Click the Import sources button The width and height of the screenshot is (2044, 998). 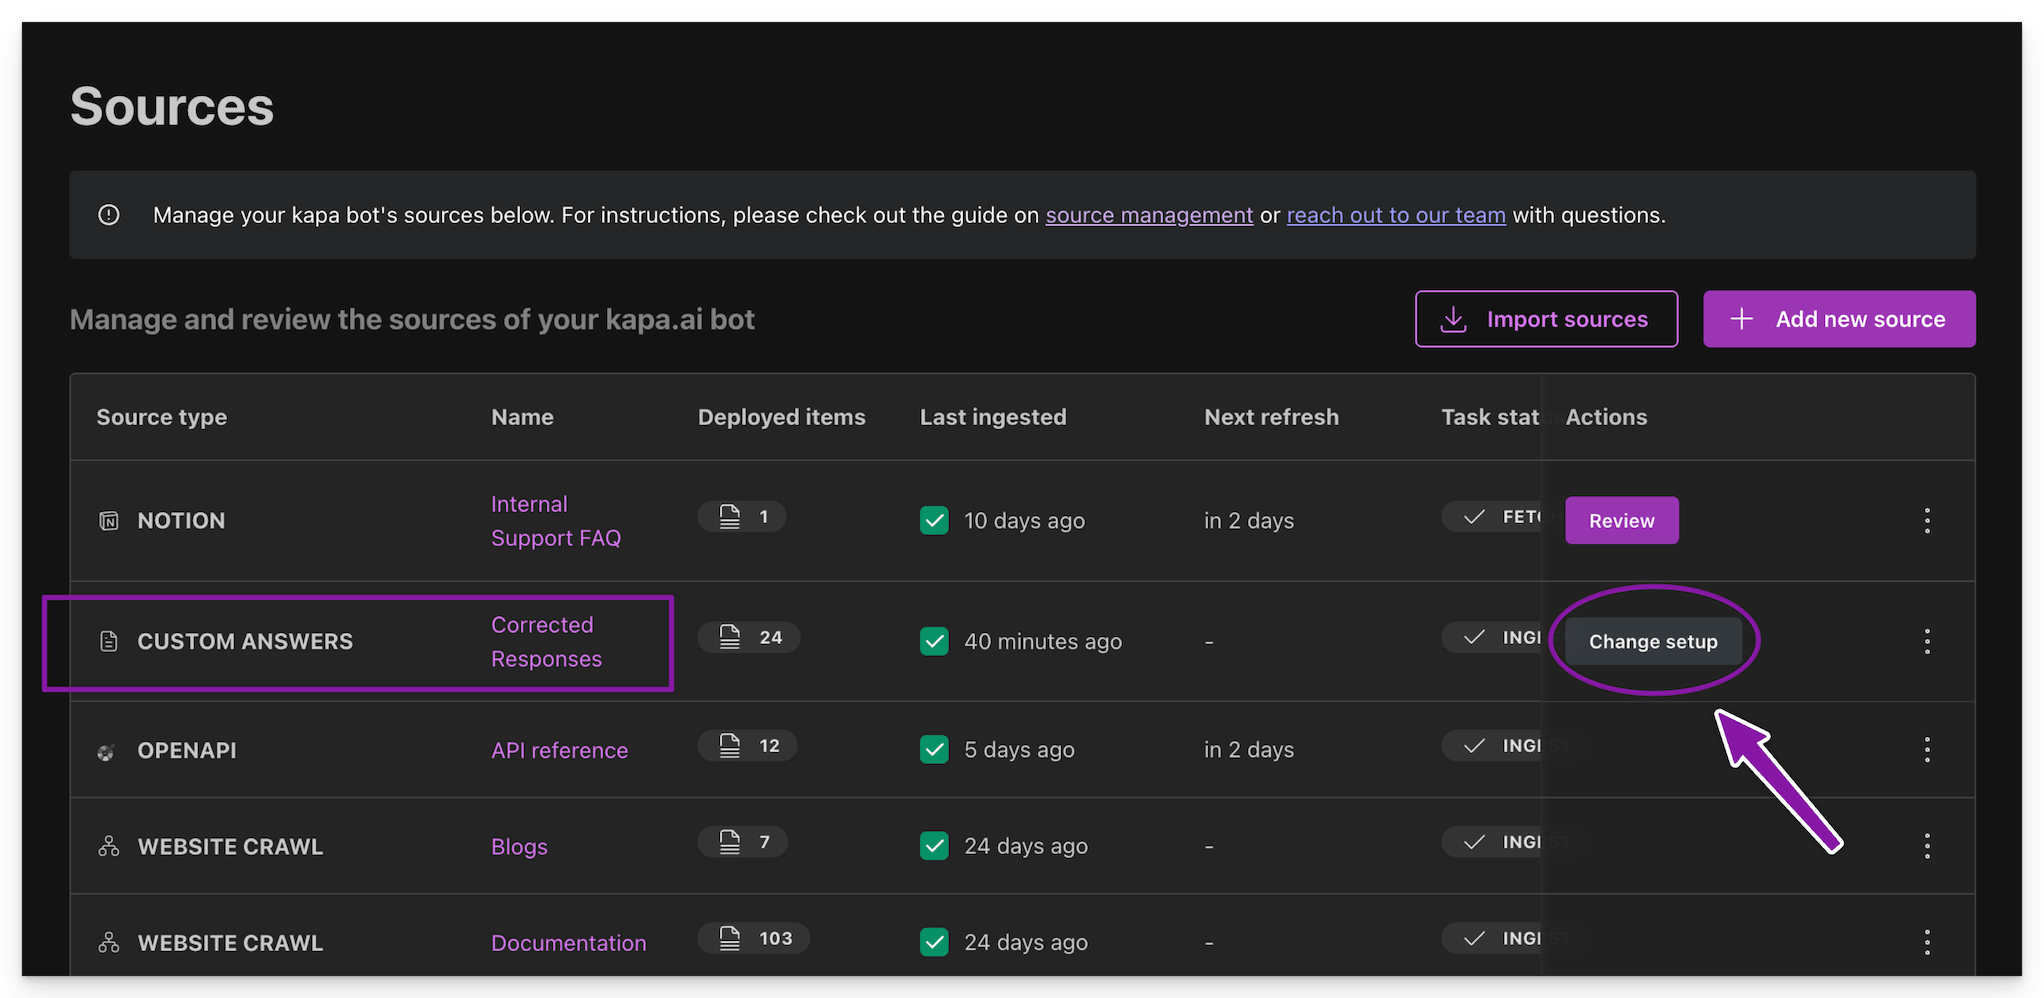click(x=1546, y=319)
